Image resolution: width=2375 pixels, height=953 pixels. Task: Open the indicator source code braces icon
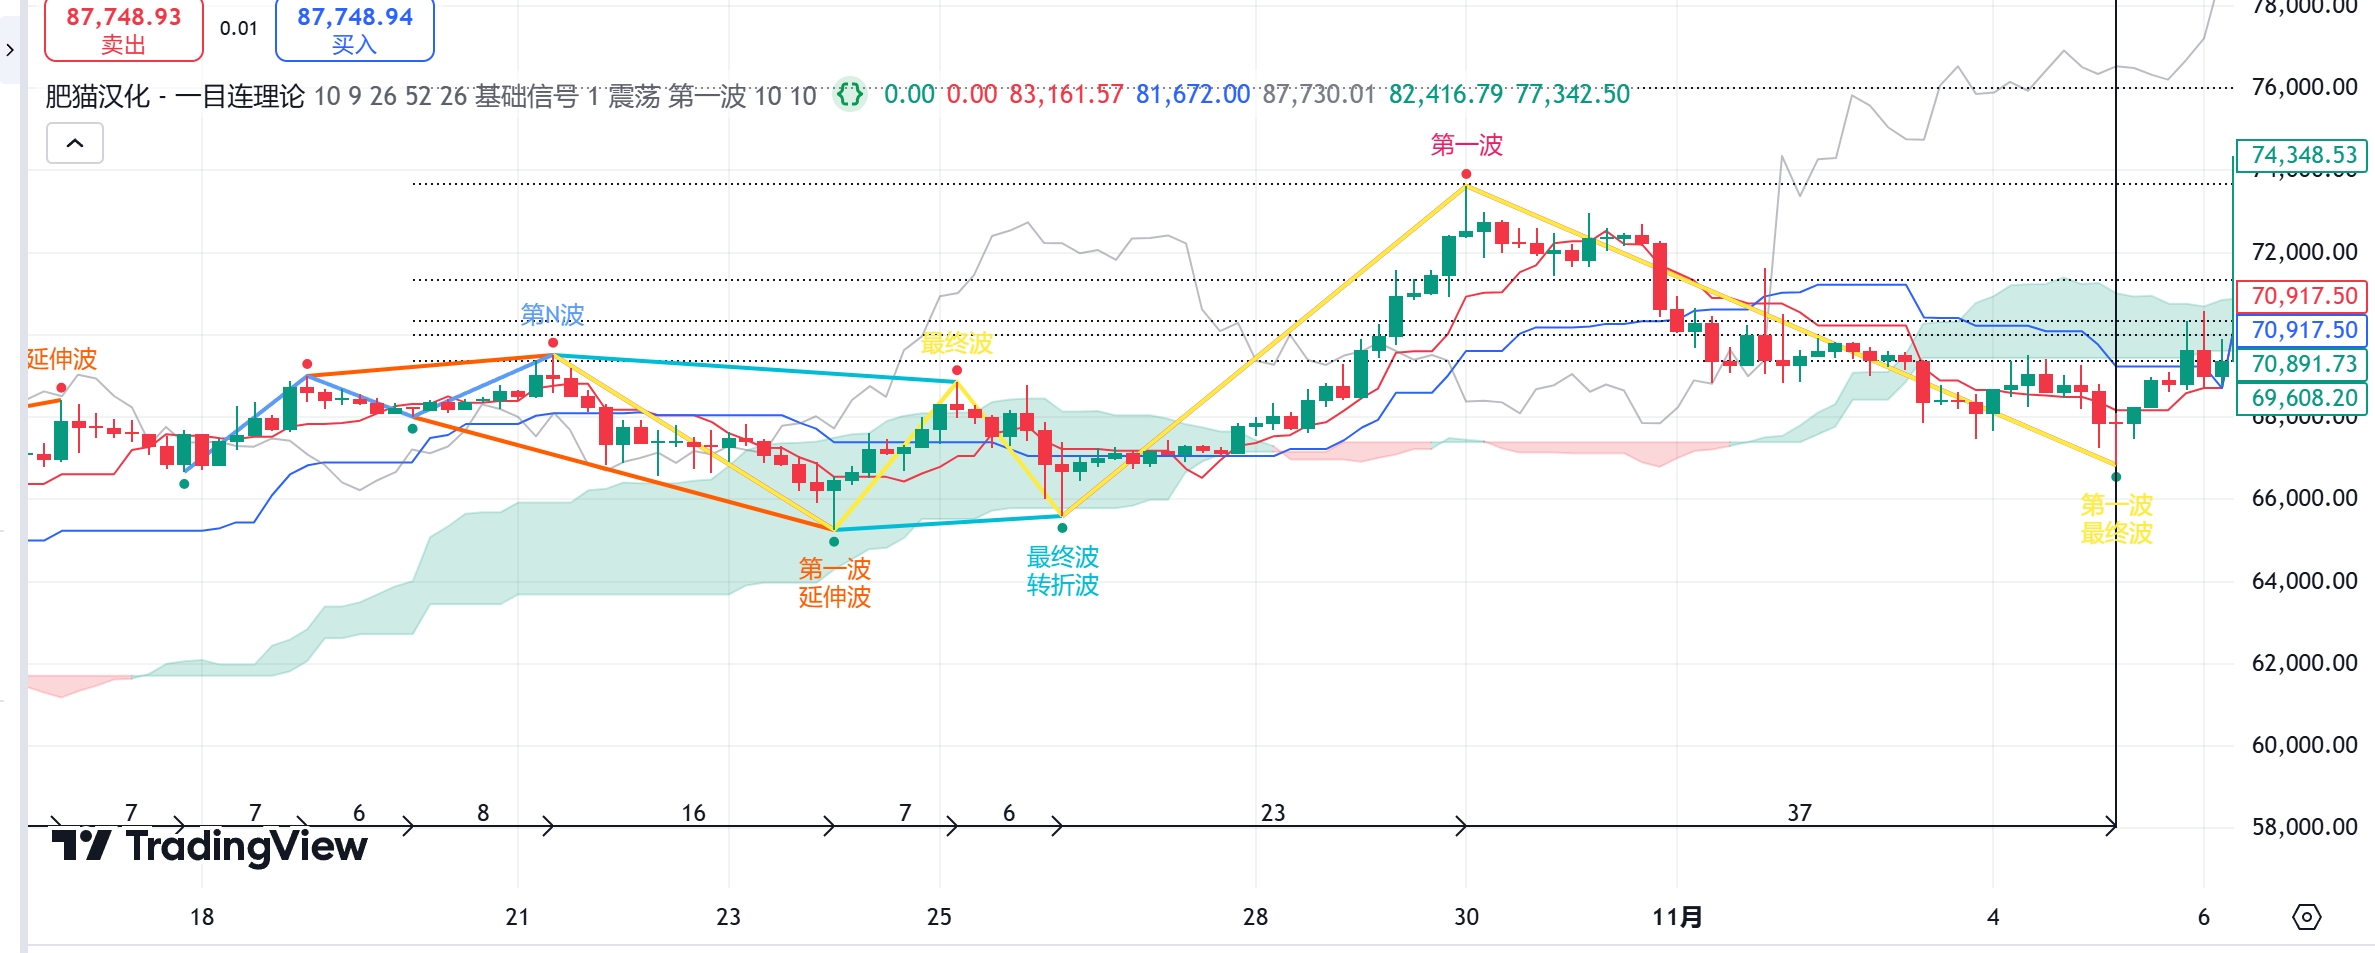point(850,95)
